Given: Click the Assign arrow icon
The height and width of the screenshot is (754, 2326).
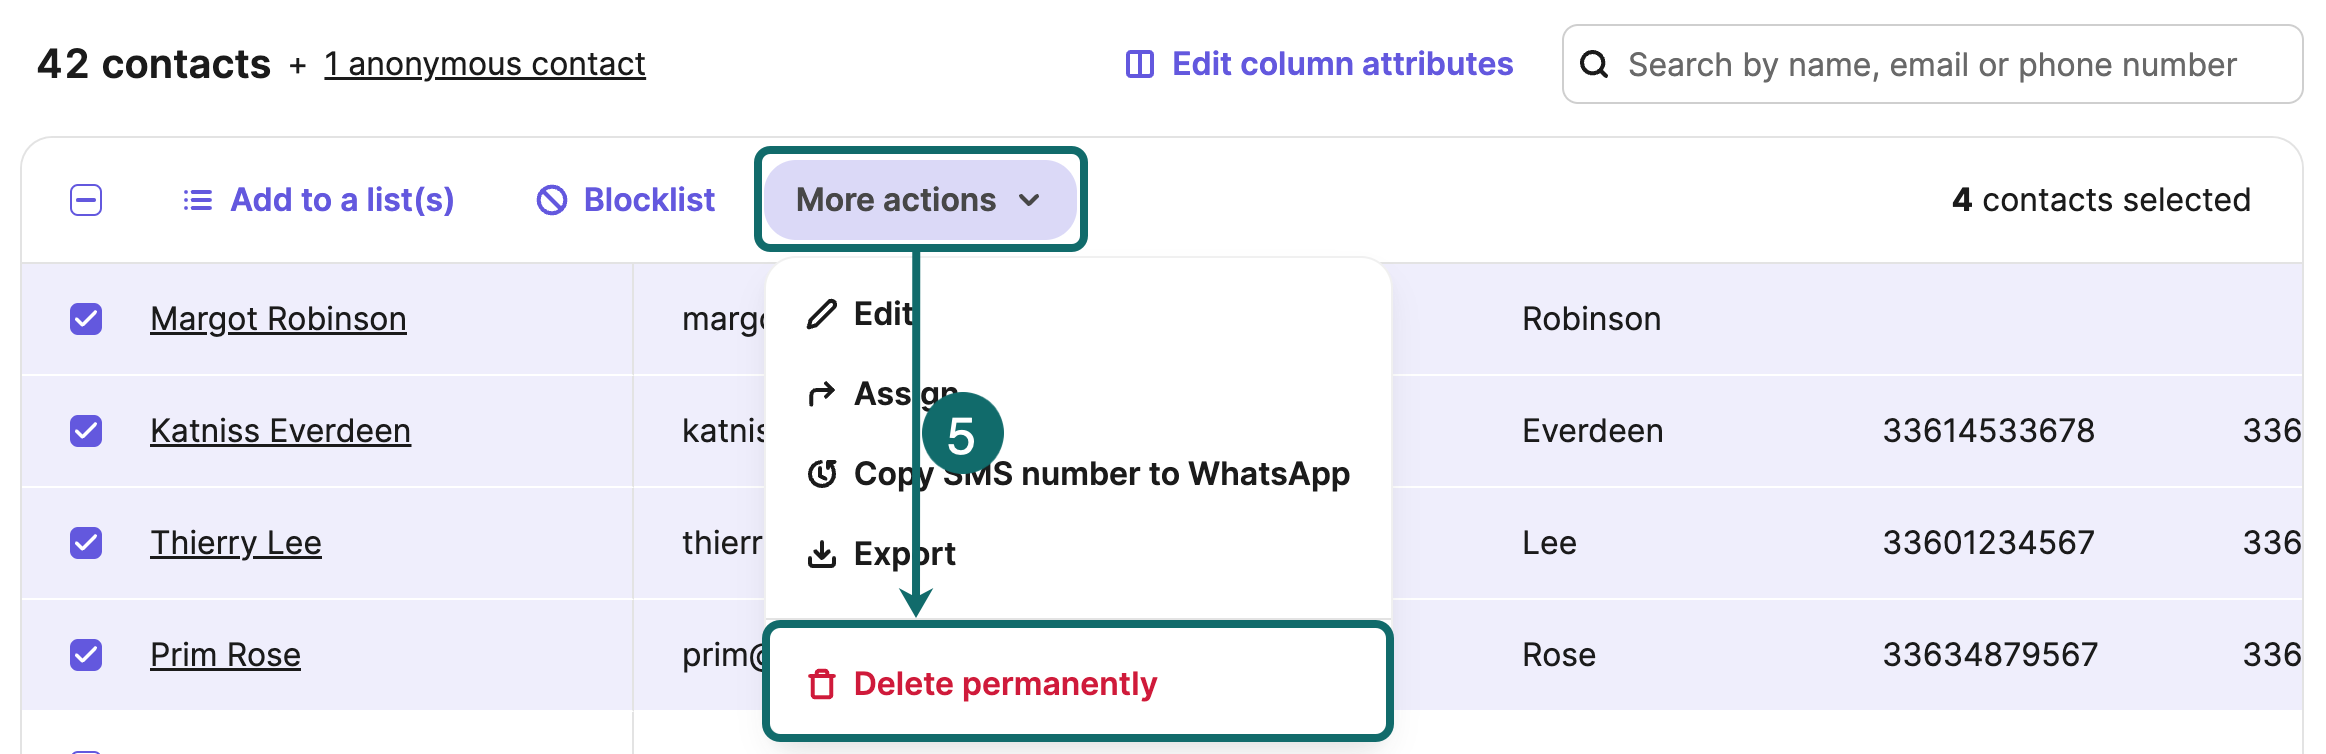Looking at the screenshot, I should [821, 394].
